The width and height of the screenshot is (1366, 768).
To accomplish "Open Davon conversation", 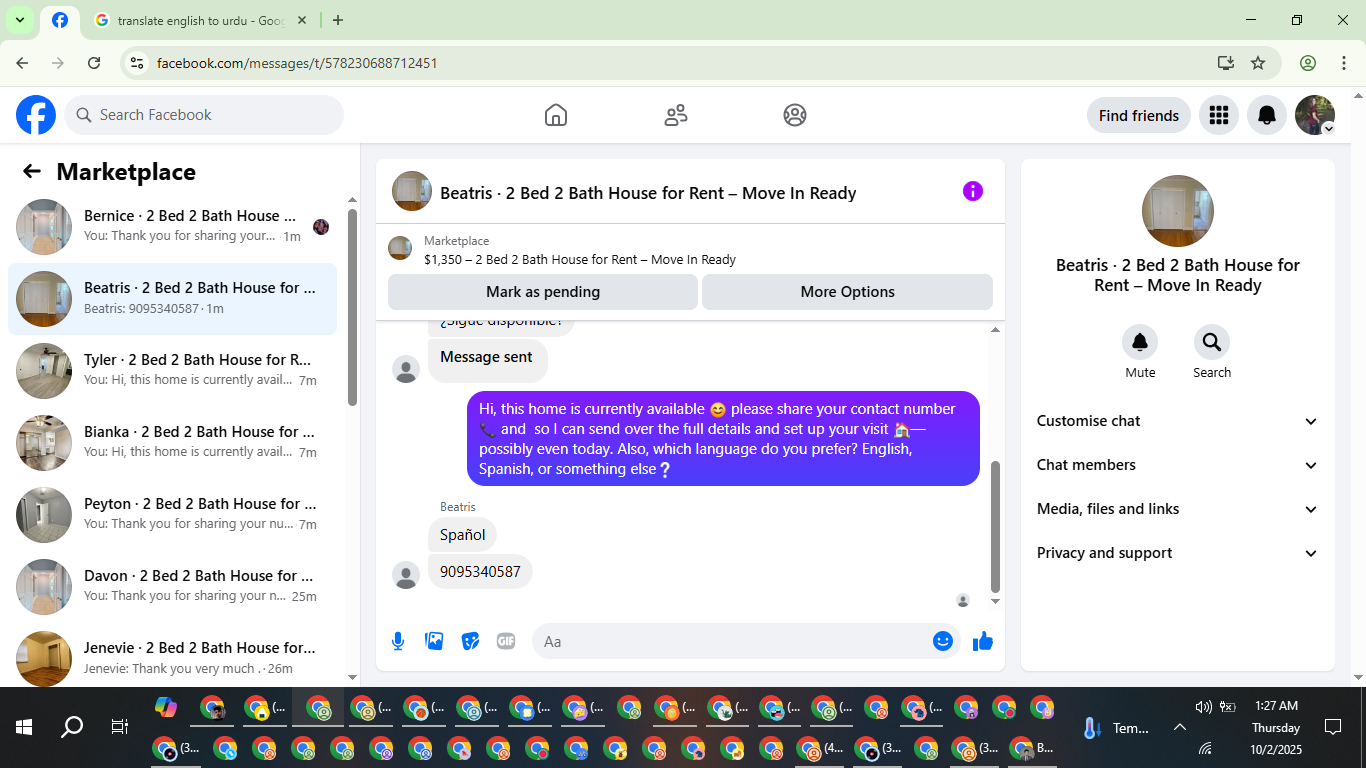I will pos(172,587).
